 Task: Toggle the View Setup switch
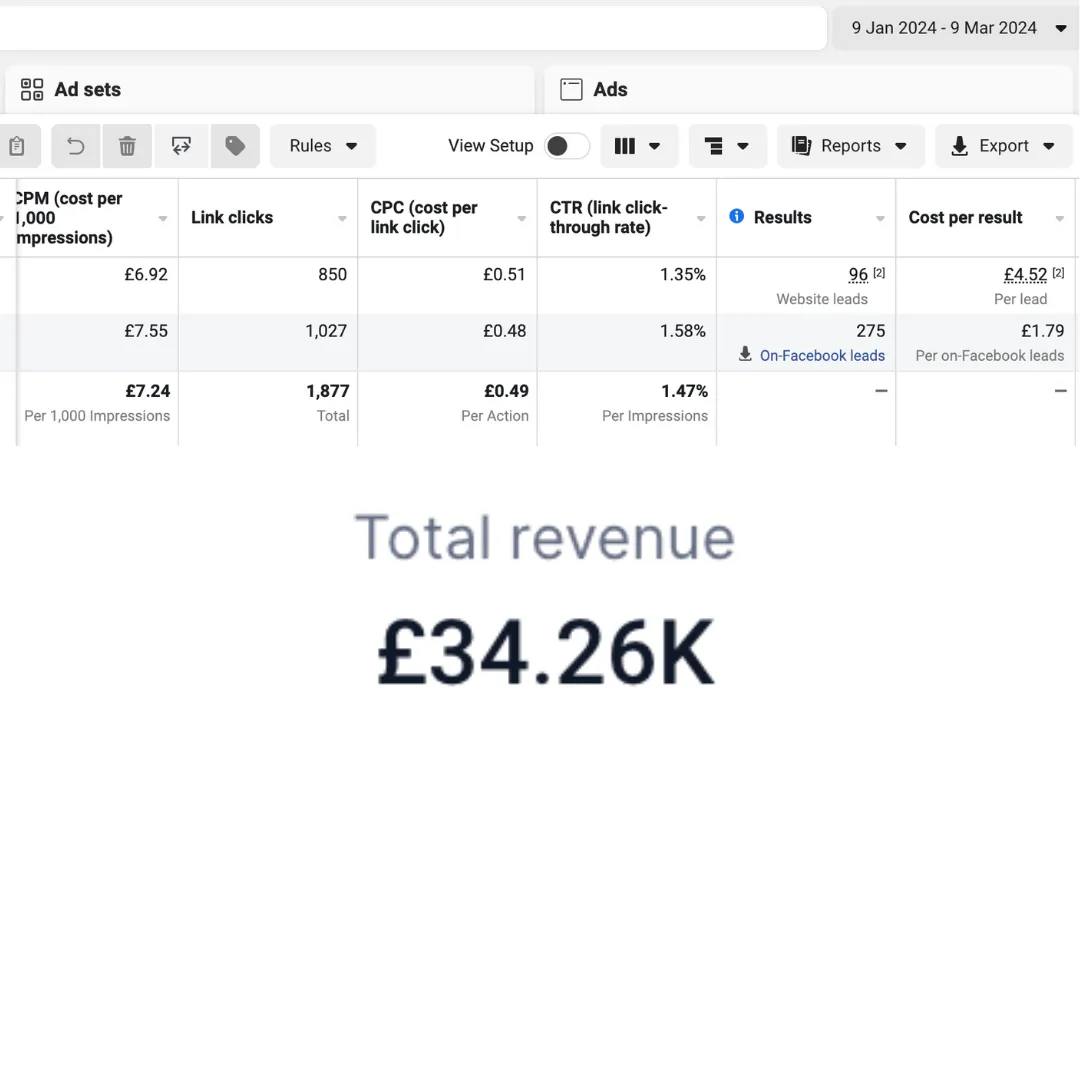coord(566,146)
